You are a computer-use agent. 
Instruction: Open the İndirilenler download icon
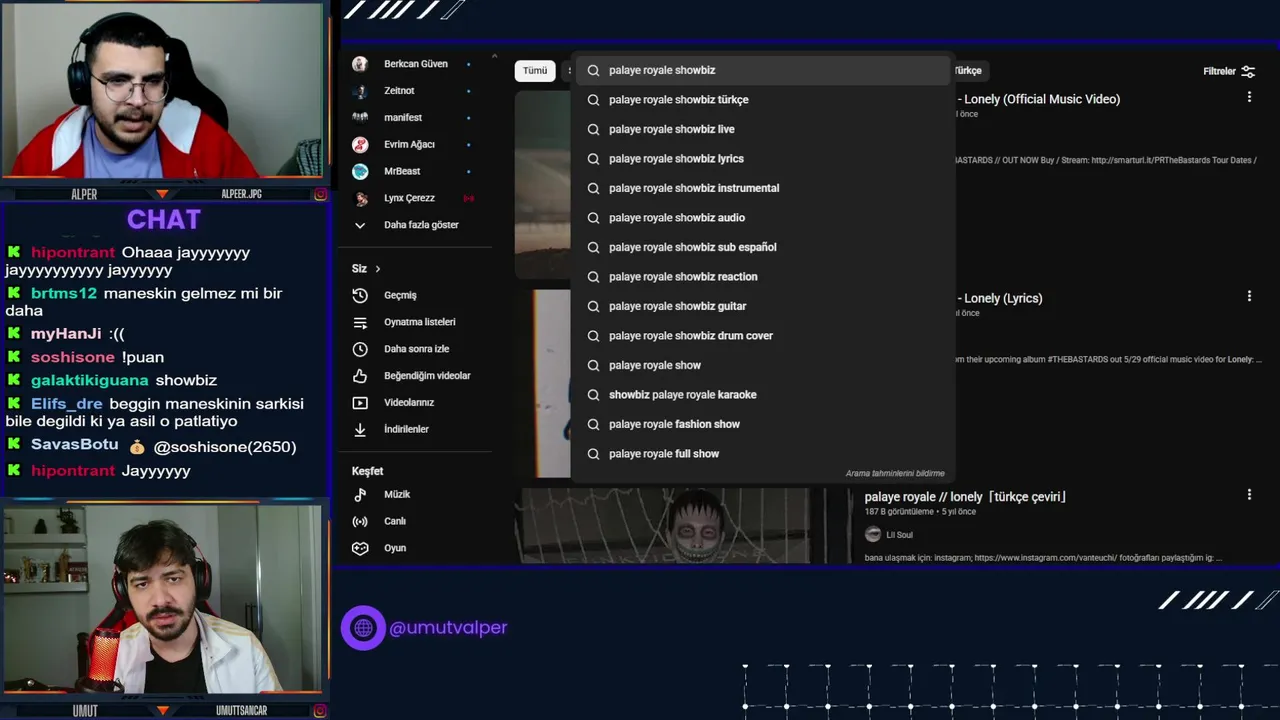coord(360,429)
